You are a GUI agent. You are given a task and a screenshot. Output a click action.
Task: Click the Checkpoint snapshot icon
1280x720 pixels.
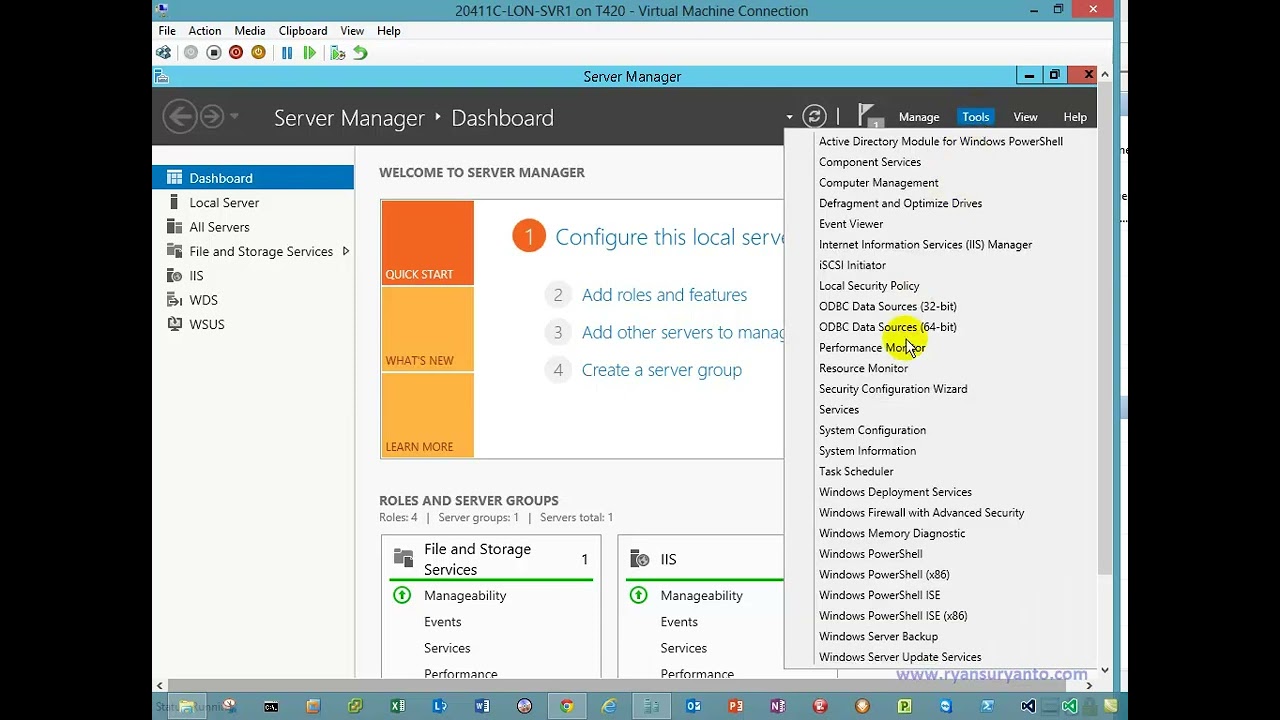point(338,53)
